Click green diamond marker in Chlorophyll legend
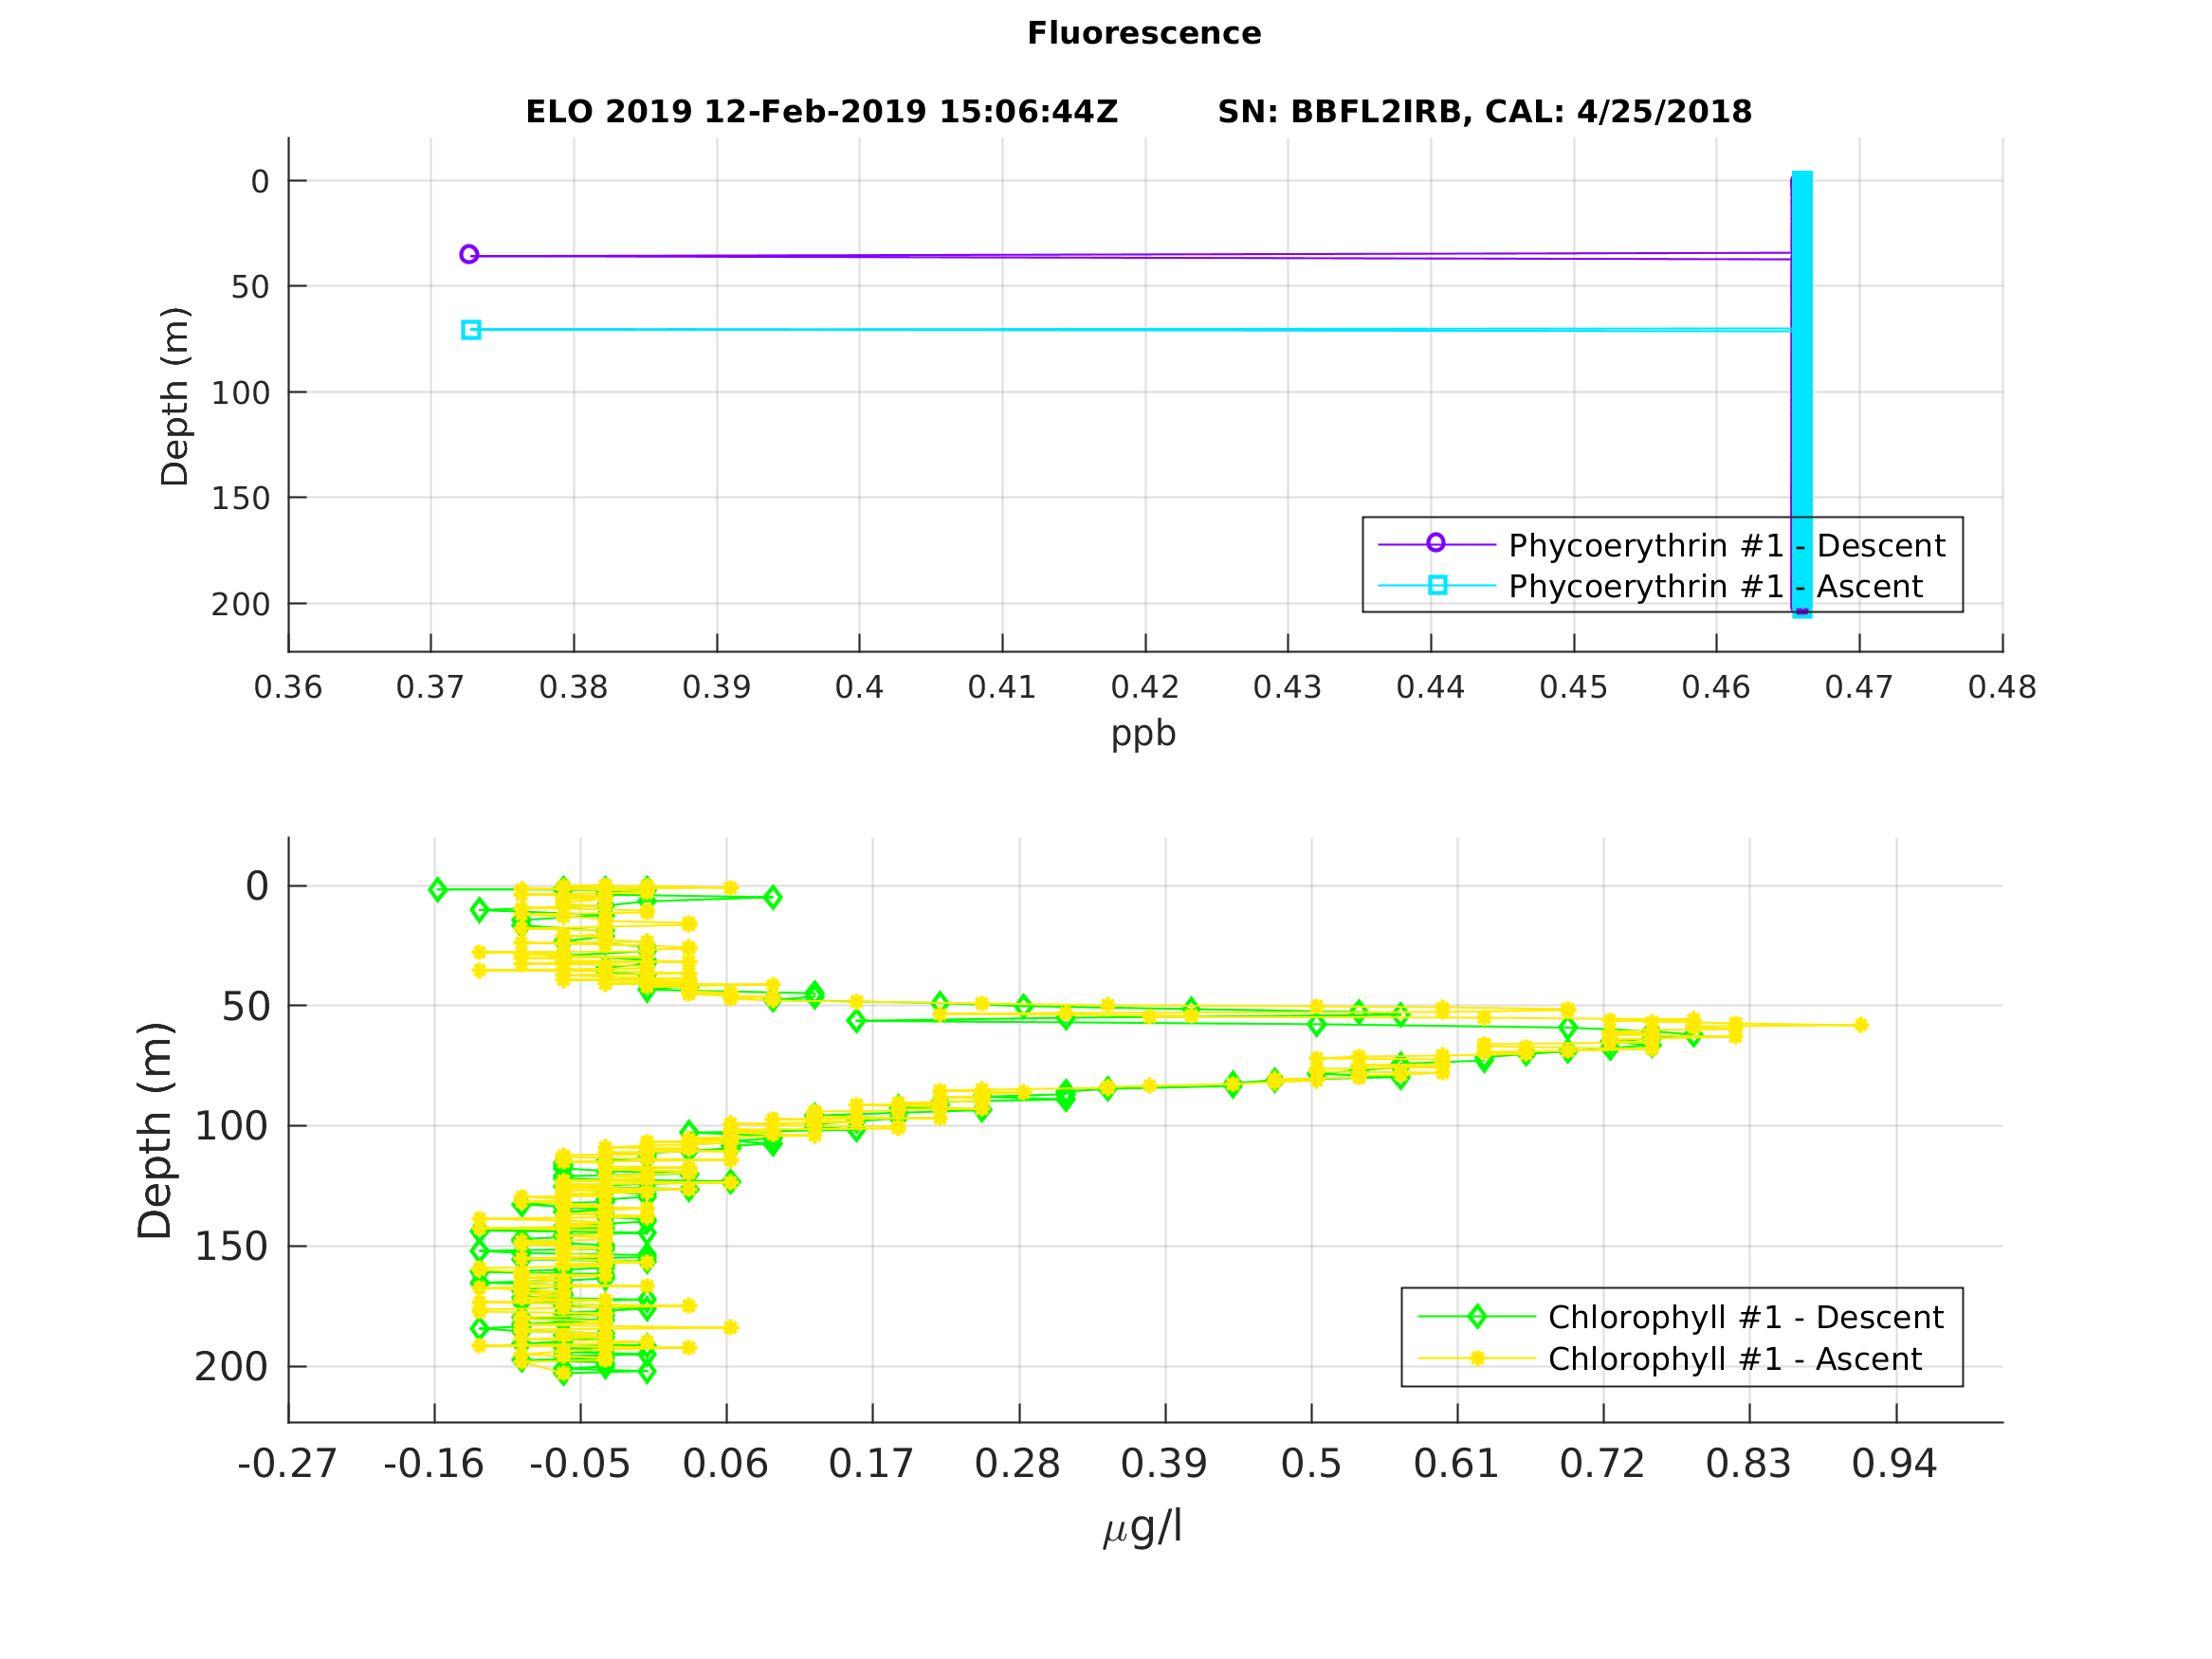This screenshot has width=2212, height=1659. (x=1477, y=1317)
